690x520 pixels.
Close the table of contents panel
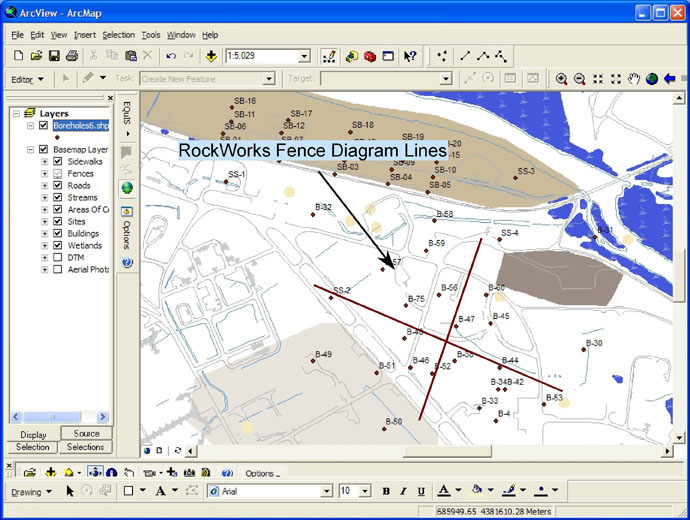tap(110, 98)
